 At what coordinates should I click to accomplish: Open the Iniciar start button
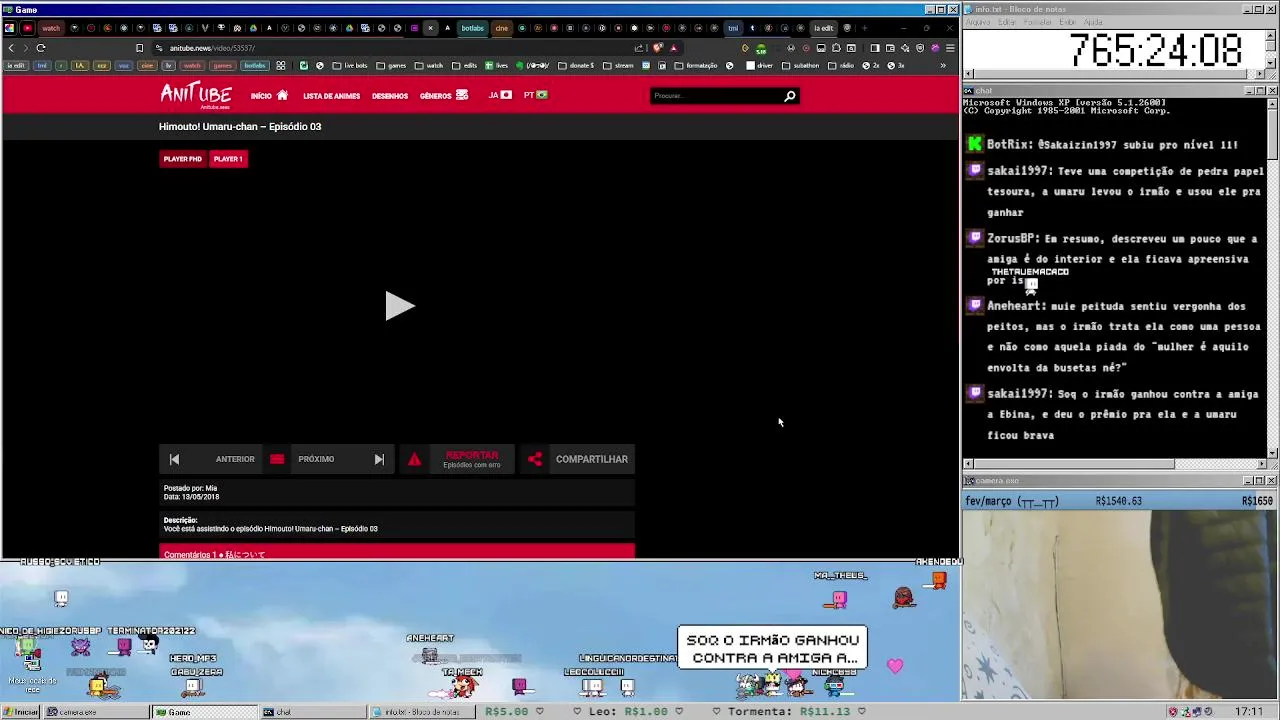tap(21, 712)
